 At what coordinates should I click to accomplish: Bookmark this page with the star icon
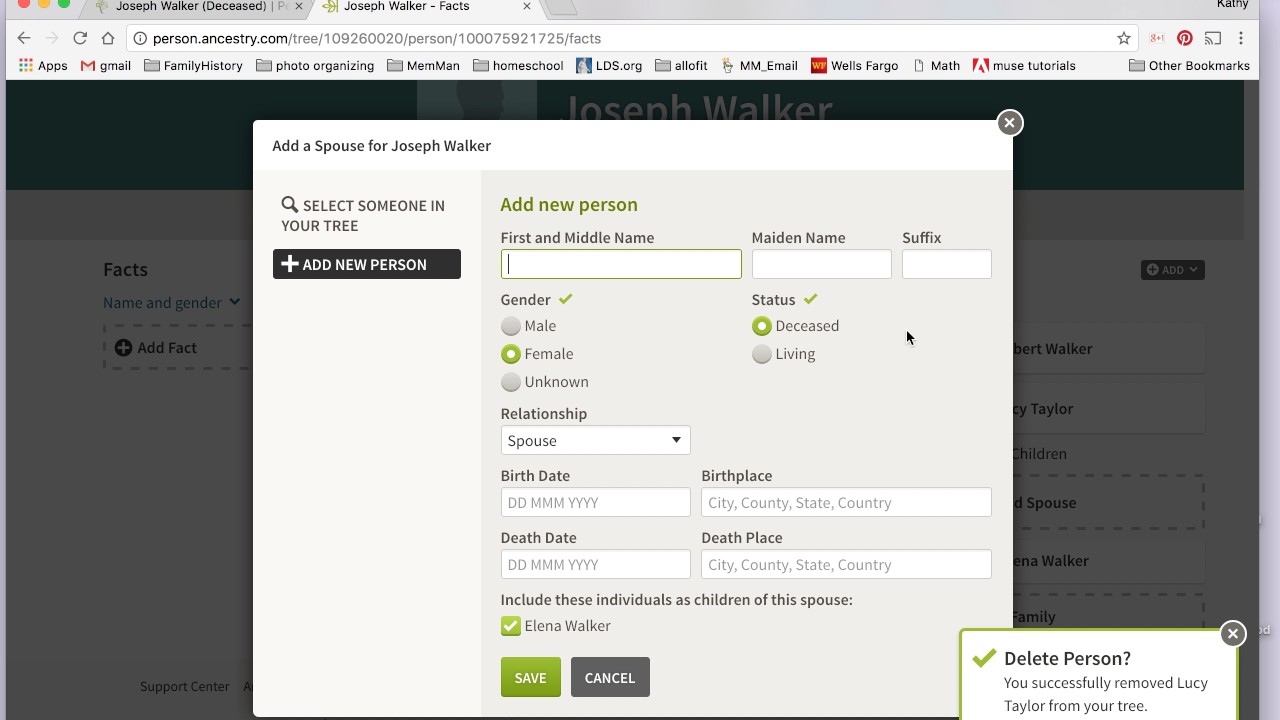pos(1124,38)
